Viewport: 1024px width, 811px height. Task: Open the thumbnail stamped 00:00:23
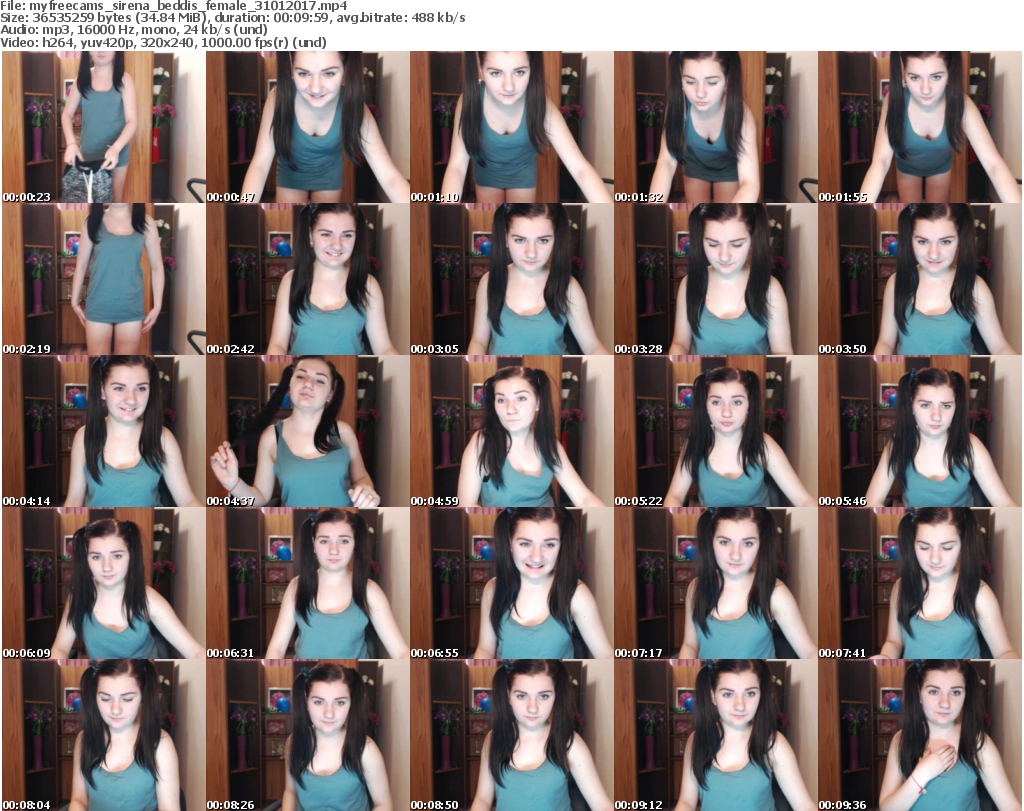(104, 127)
